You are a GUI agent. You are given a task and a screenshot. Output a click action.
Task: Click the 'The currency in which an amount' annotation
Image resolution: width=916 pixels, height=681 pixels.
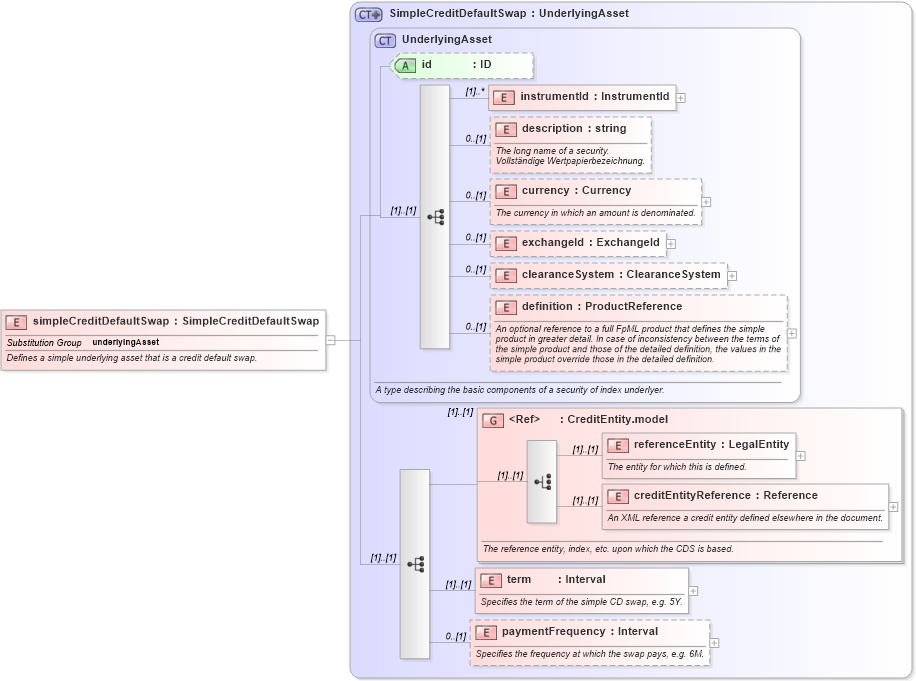(595, 213)
